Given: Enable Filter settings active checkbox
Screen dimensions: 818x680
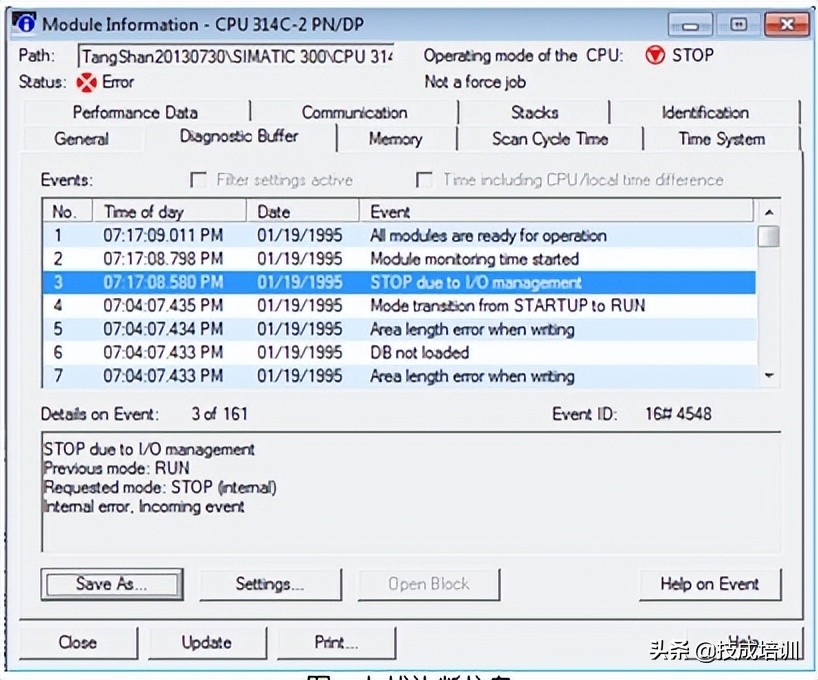Looking at the screenshot, I should 198,180.
